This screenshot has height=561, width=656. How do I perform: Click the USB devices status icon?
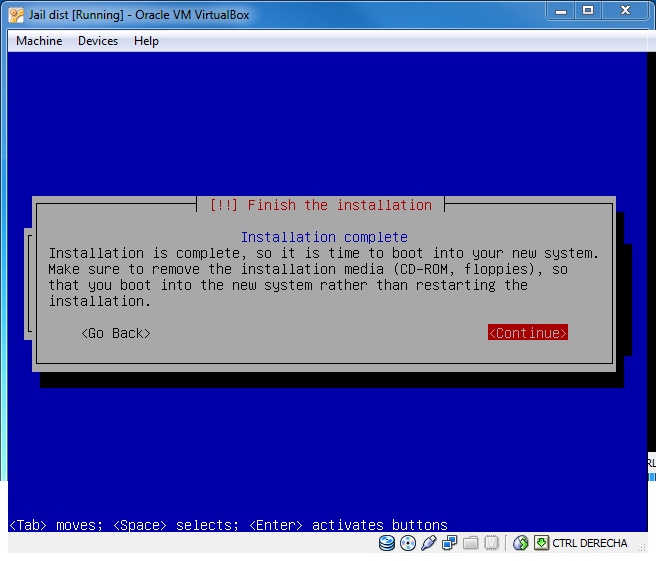coord(428,543)
